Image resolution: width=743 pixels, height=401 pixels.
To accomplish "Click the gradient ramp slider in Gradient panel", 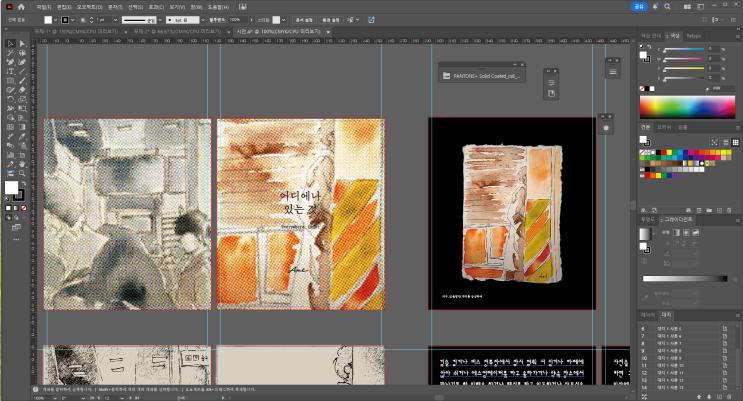I will click(x=685, y=279).
